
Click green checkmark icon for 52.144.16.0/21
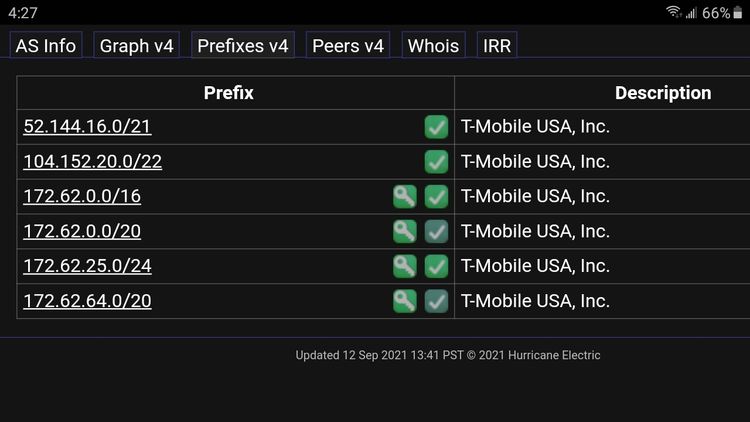[x=436, y=127]
